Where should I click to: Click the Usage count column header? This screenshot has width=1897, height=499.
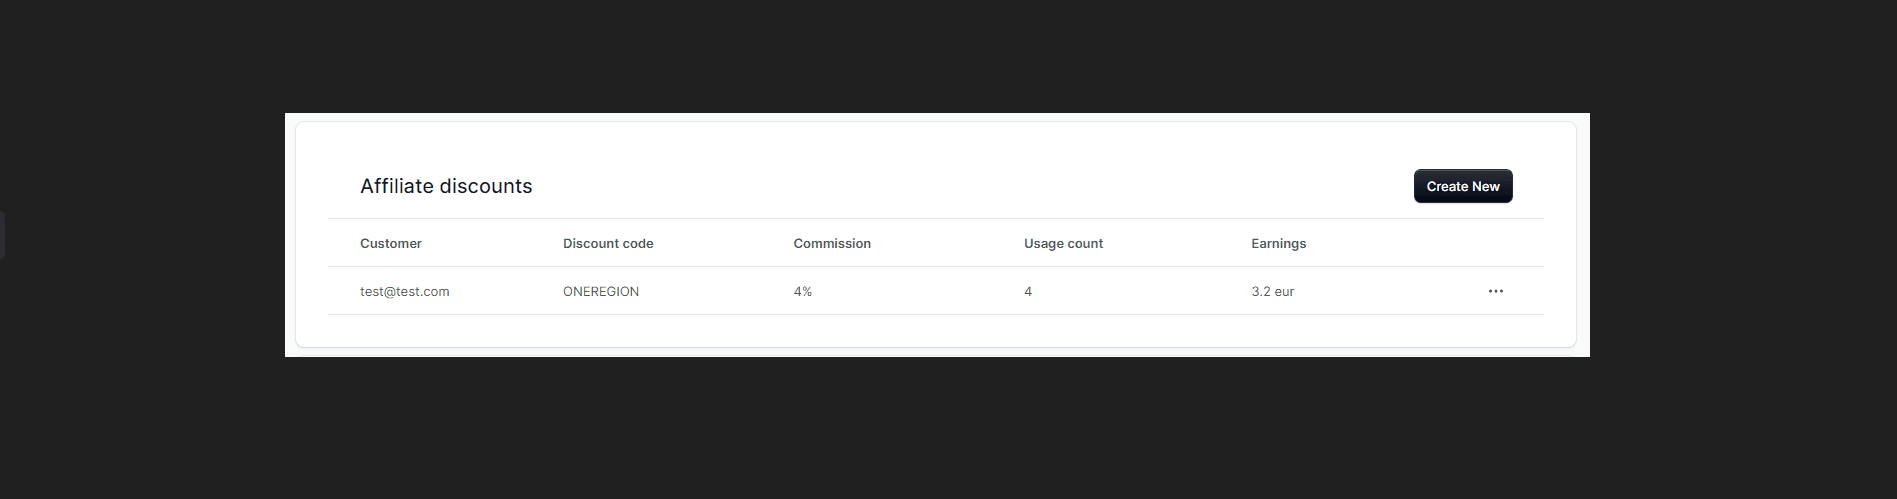[1063, 243]
